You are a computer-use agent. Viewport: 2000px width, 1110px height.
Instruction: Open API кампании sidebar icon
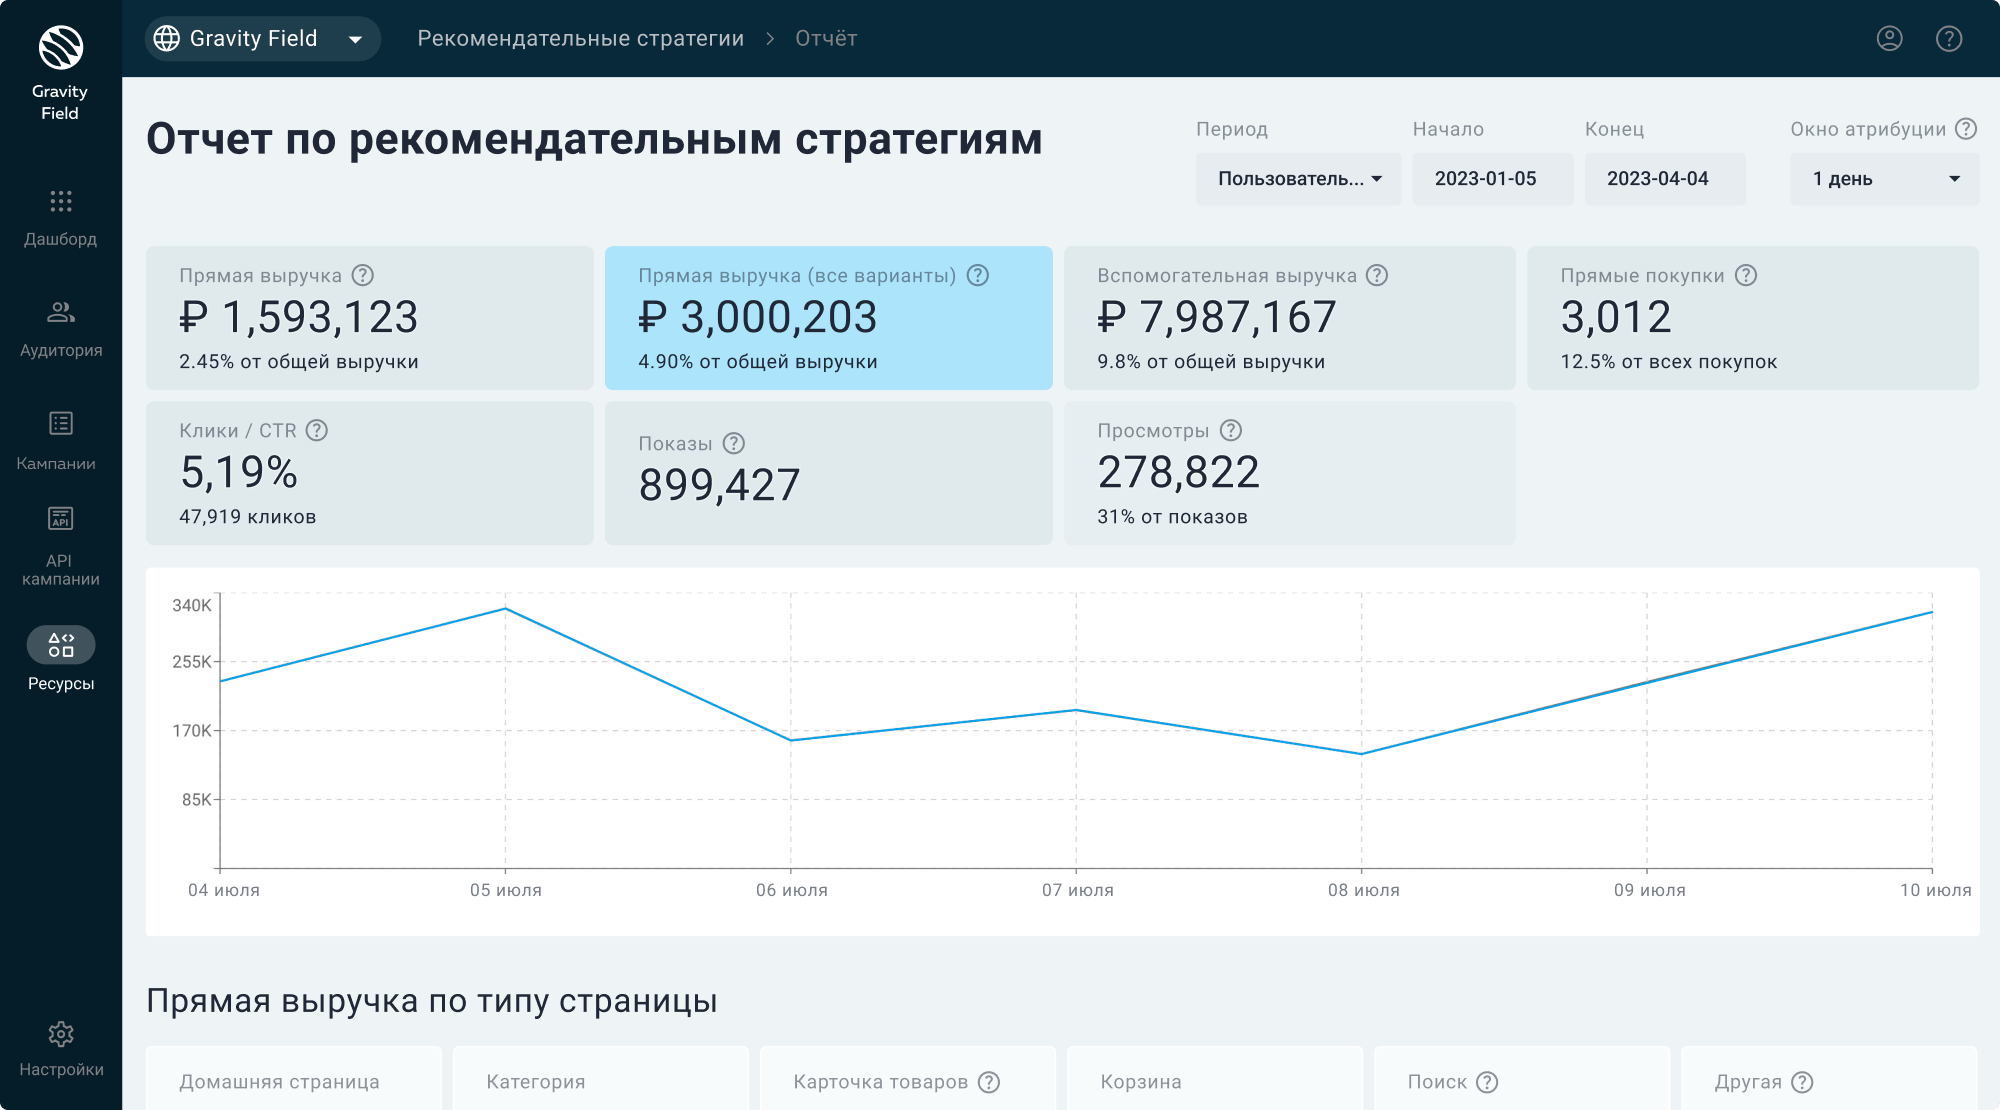[x=61, y=519]
